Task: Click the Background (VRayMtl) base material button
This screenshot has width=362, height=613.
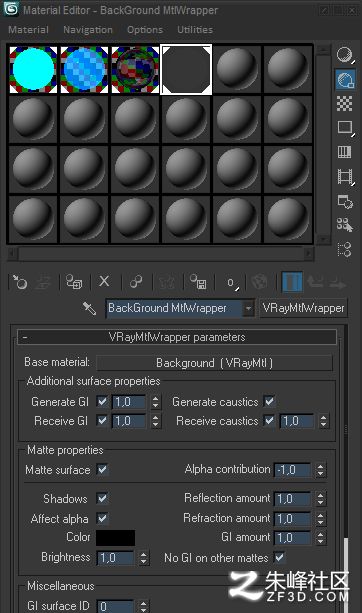Action: click(x=214, y=363)
